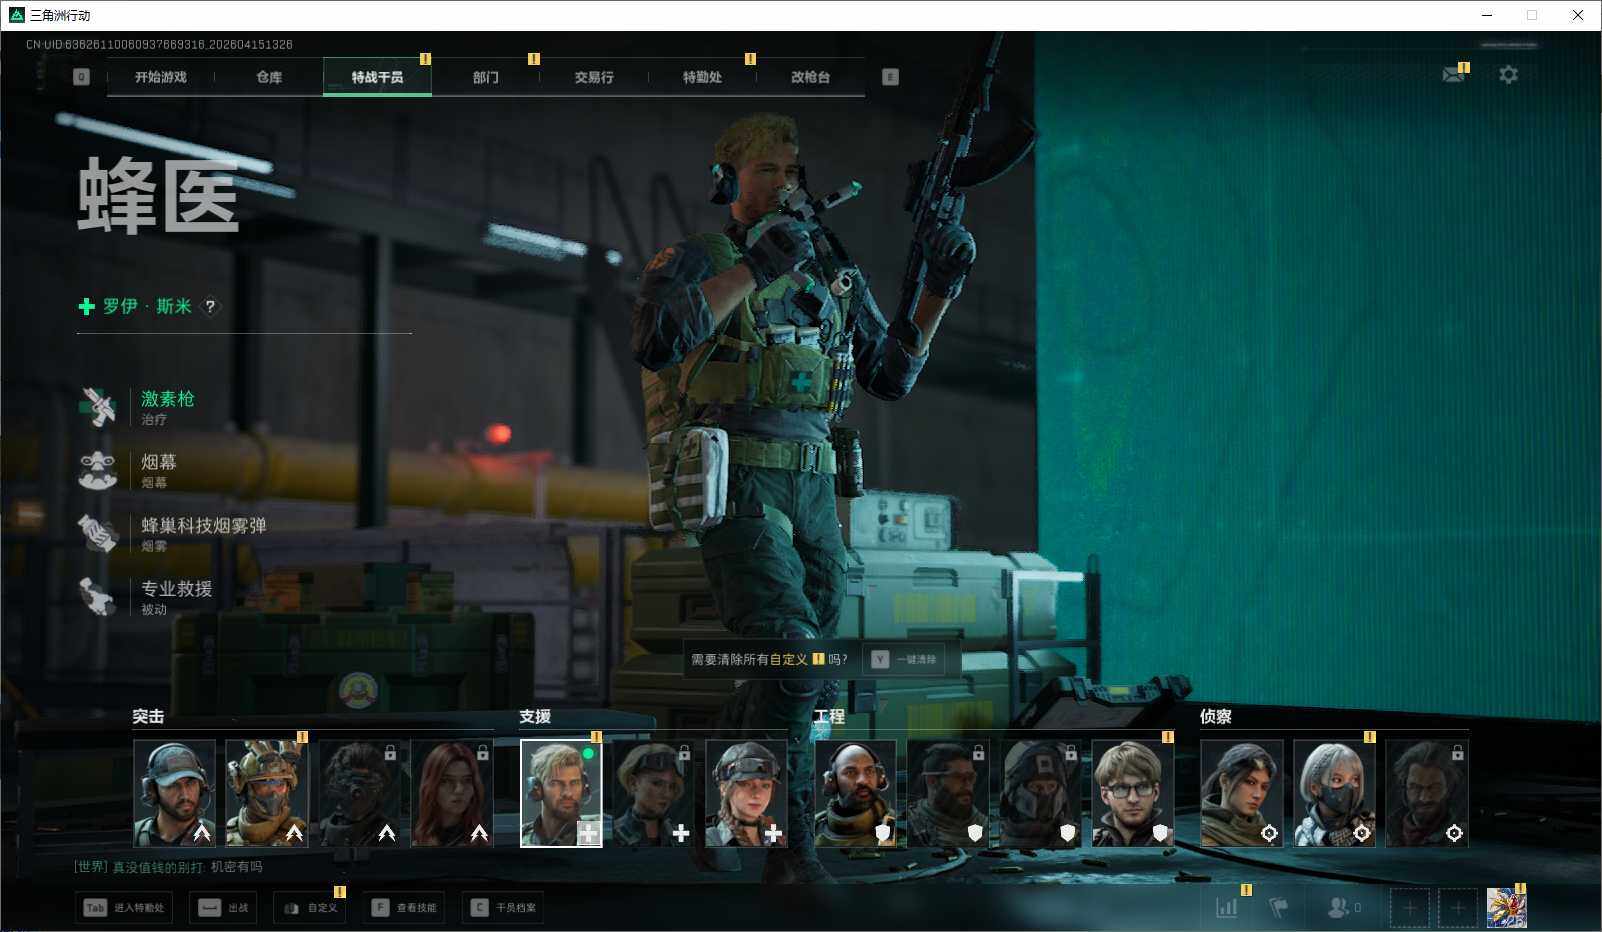Maximize the 三角洲行动 window
1602x932 pixels.
(x=1532, y=15)
